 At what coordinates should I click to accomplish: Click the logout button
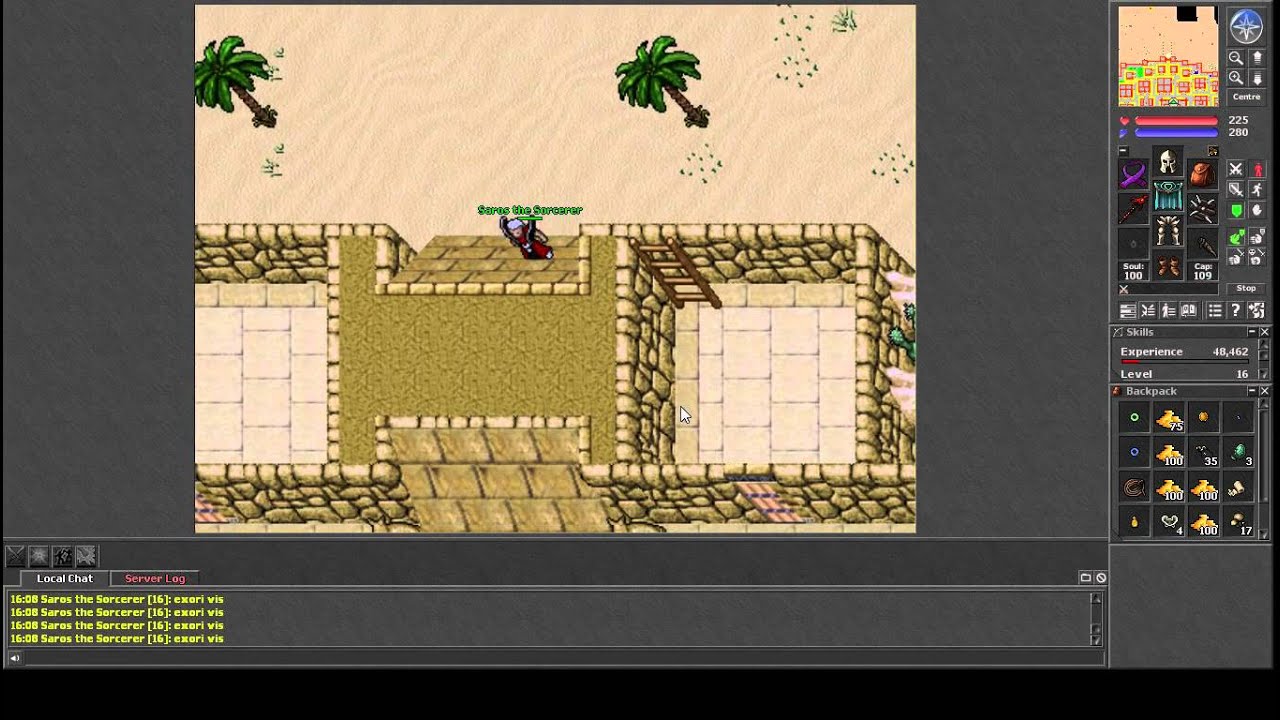pos(1257,311)
